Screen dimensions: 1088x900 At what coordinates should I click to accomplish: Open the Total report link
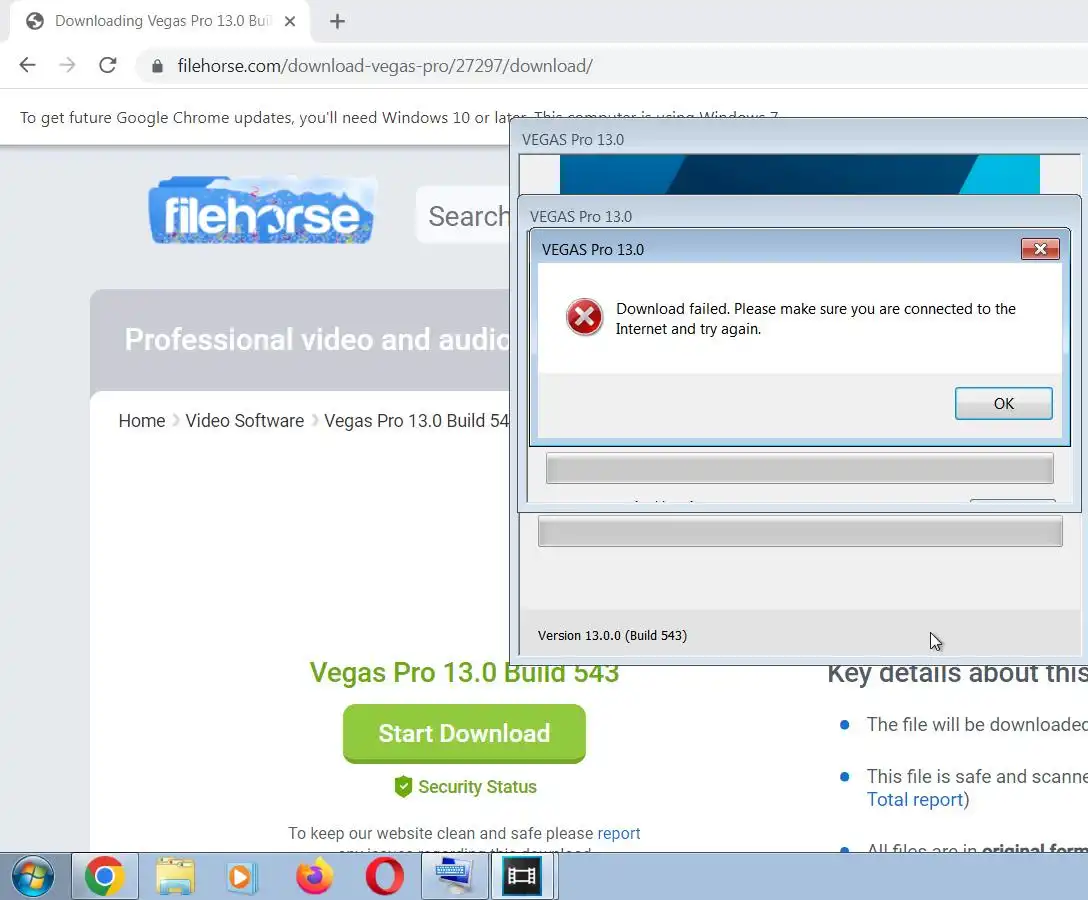(x=915, y=799)
